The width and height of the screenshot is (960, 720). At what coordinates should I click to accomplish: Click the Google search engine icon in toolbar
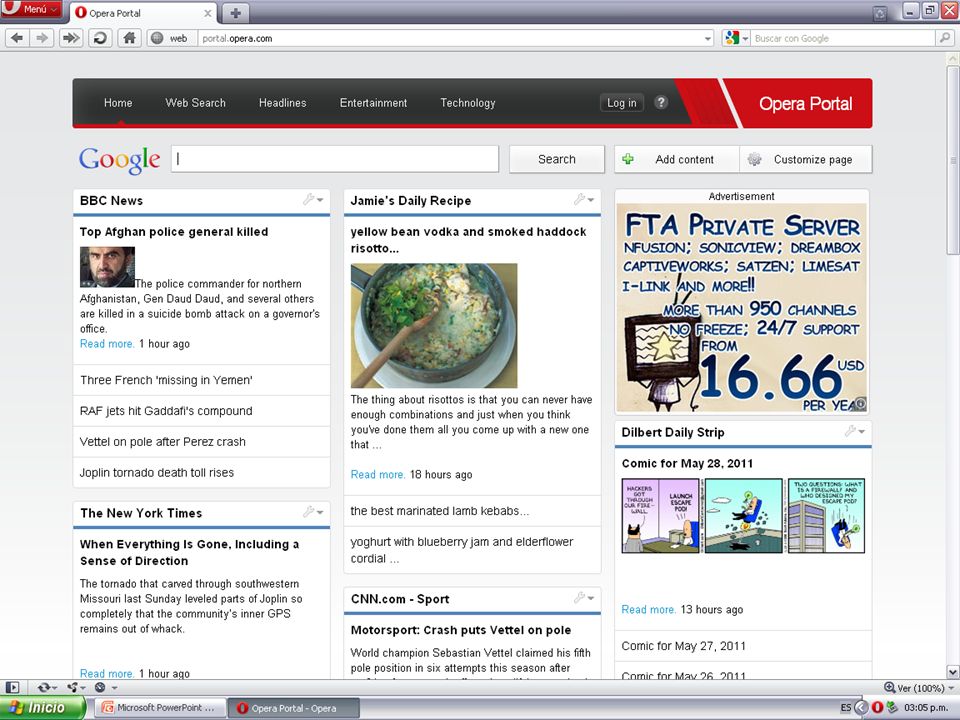pyautogui.click(x=731, y=38)
